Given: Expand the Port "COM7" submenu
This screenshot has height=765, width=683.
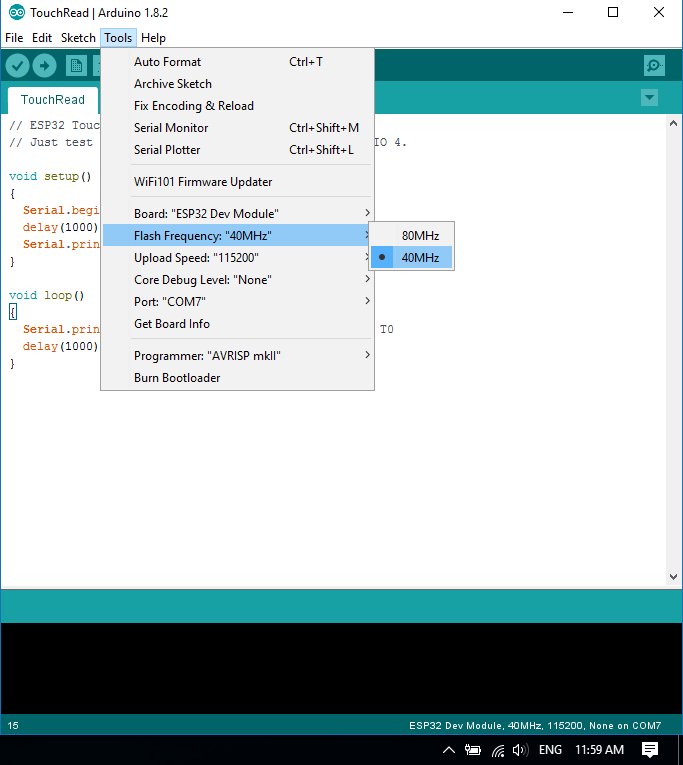Looking at the screenshot, I should (238, 302).
